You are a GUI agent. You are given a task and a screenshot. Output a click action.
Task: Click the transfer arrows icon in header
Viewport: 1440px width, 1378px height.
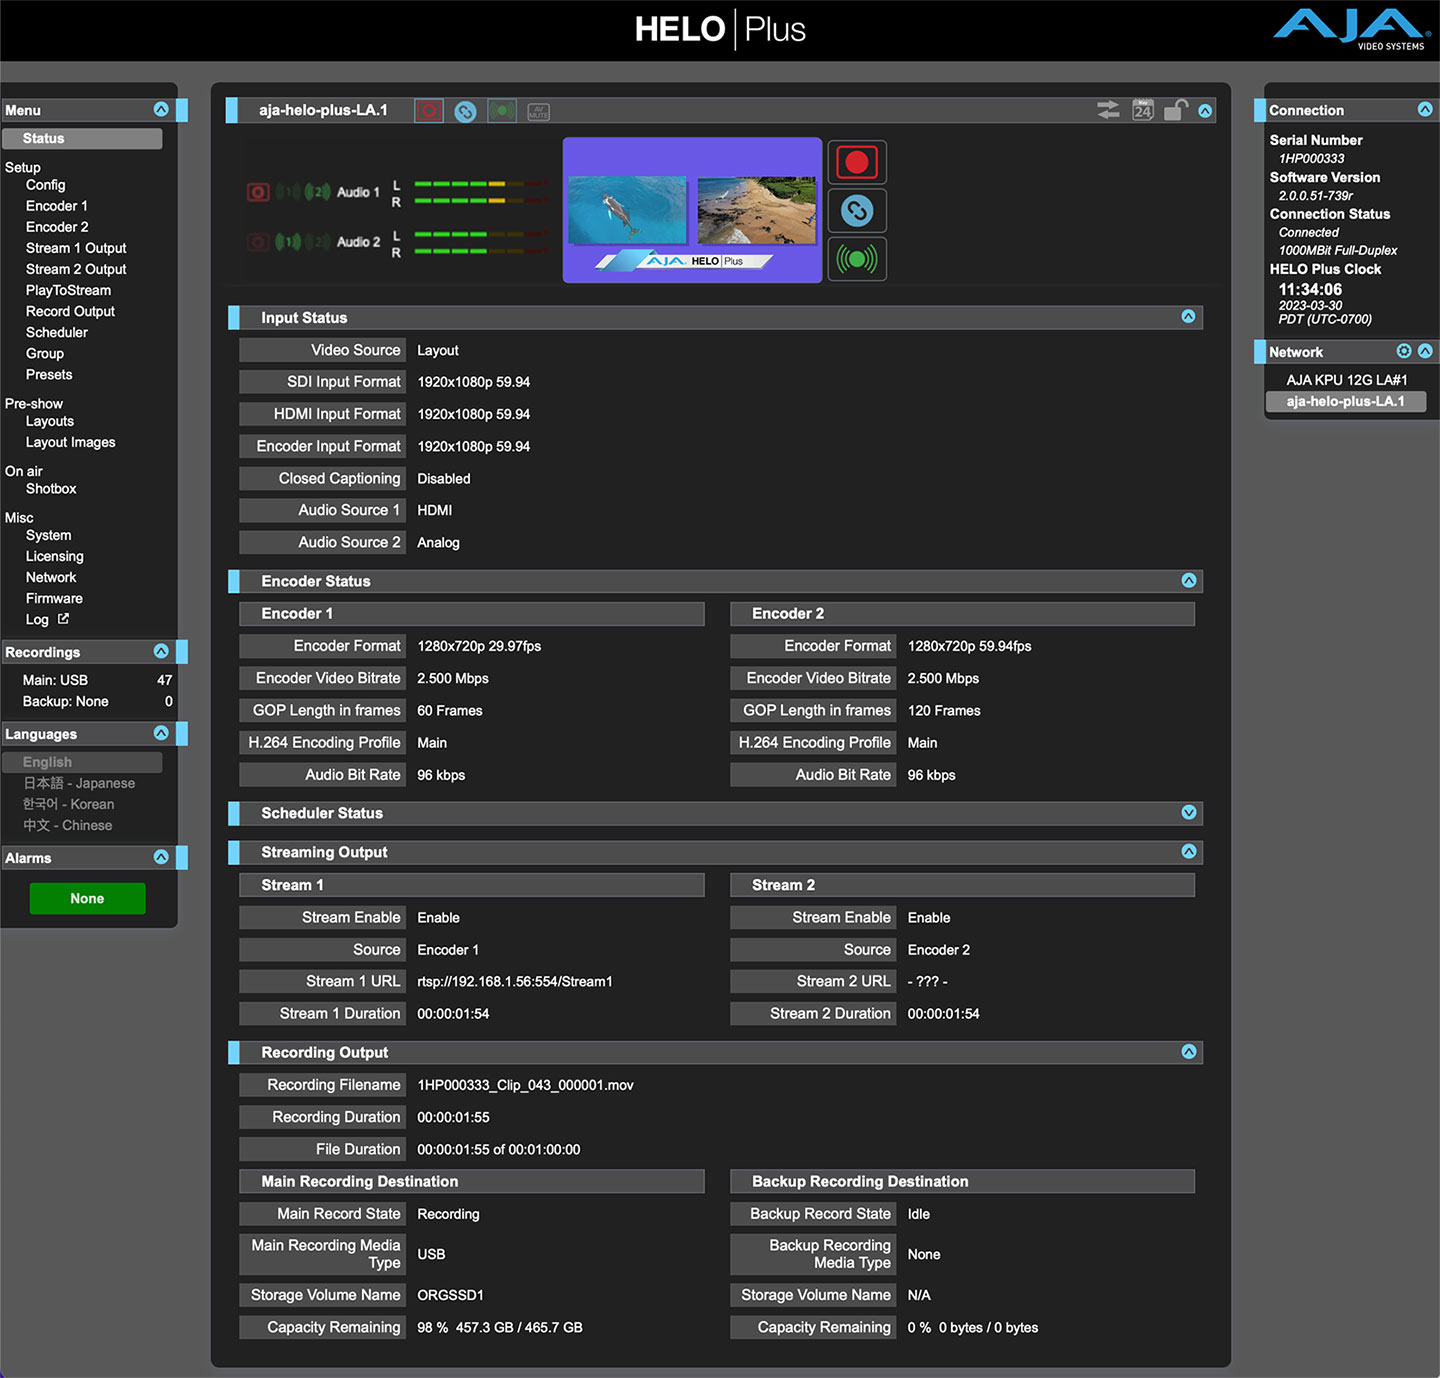1108,110
